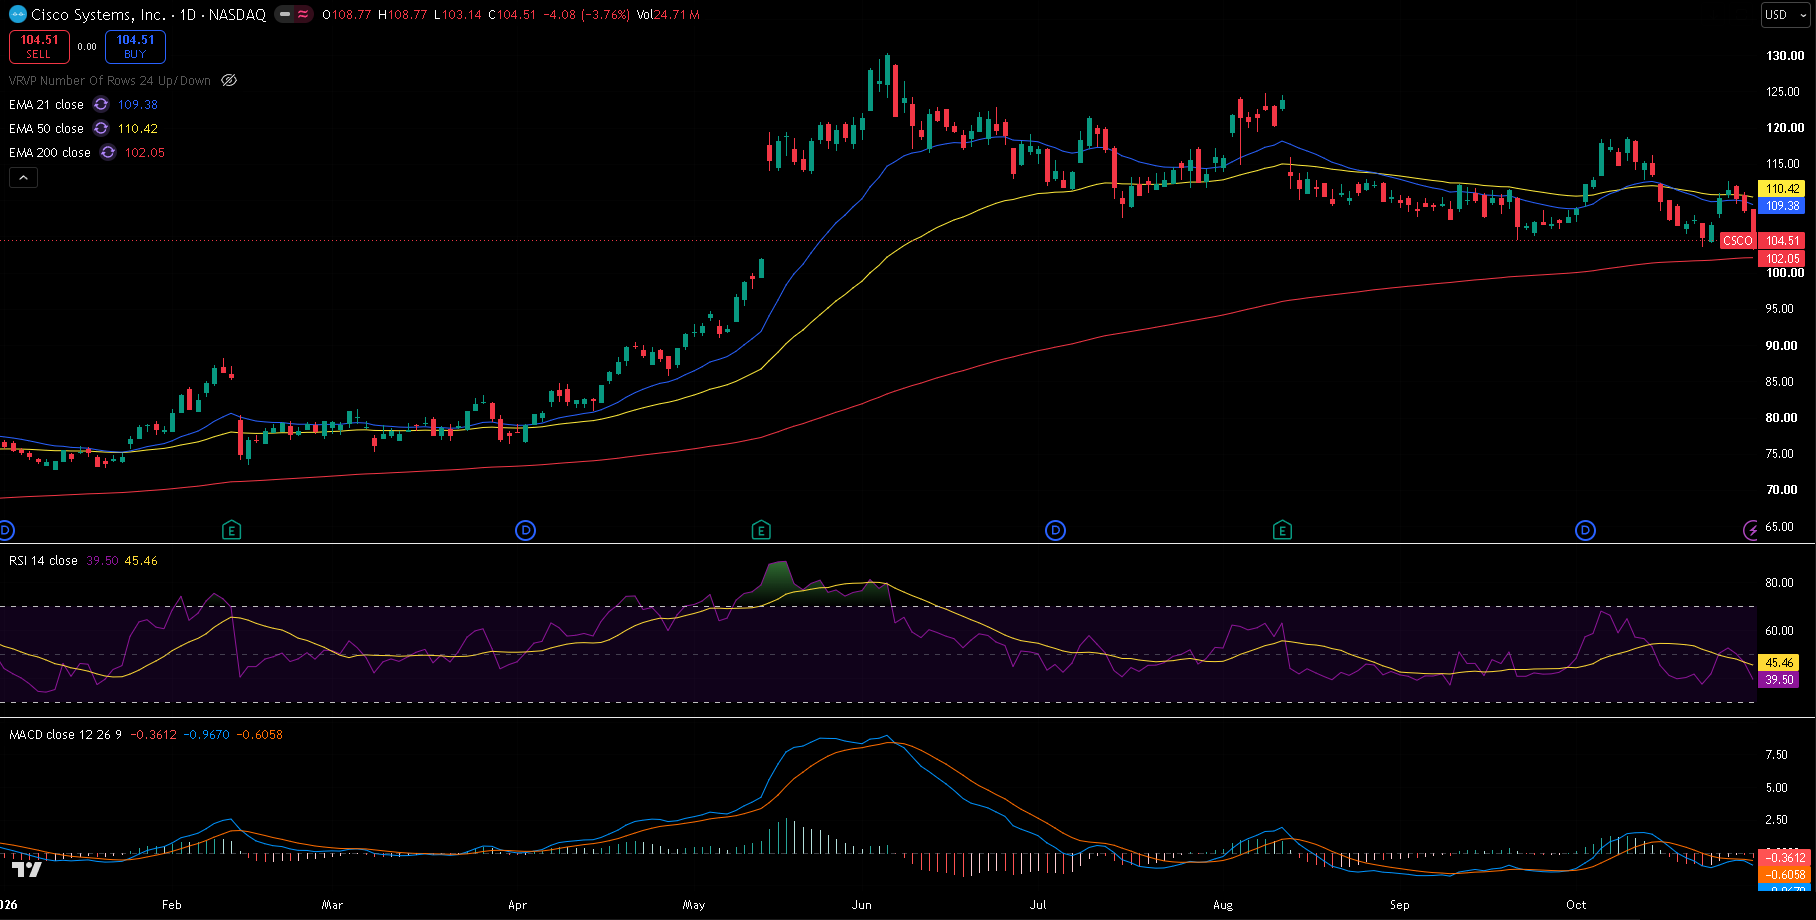Open the USD currency dropdown
This screenshot has width=1816, height=920.
(1786, 15)
